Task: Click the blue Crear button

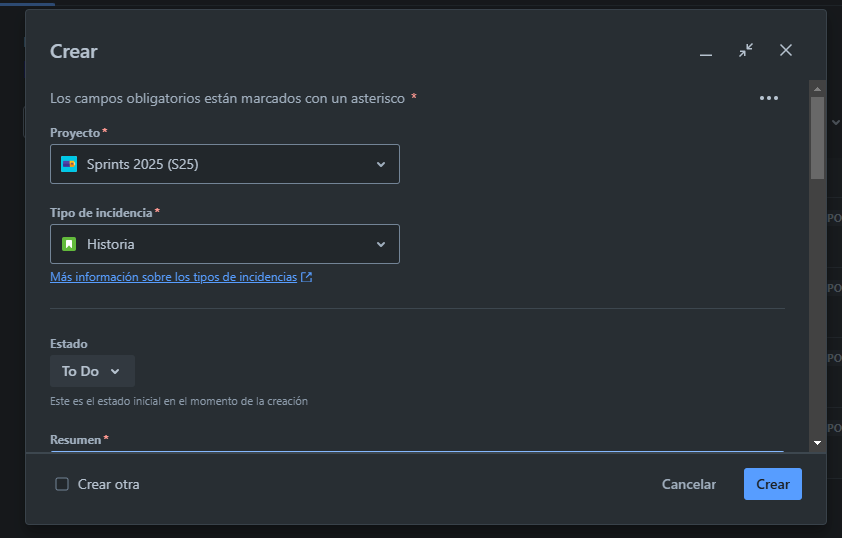Action: [773, 484]
